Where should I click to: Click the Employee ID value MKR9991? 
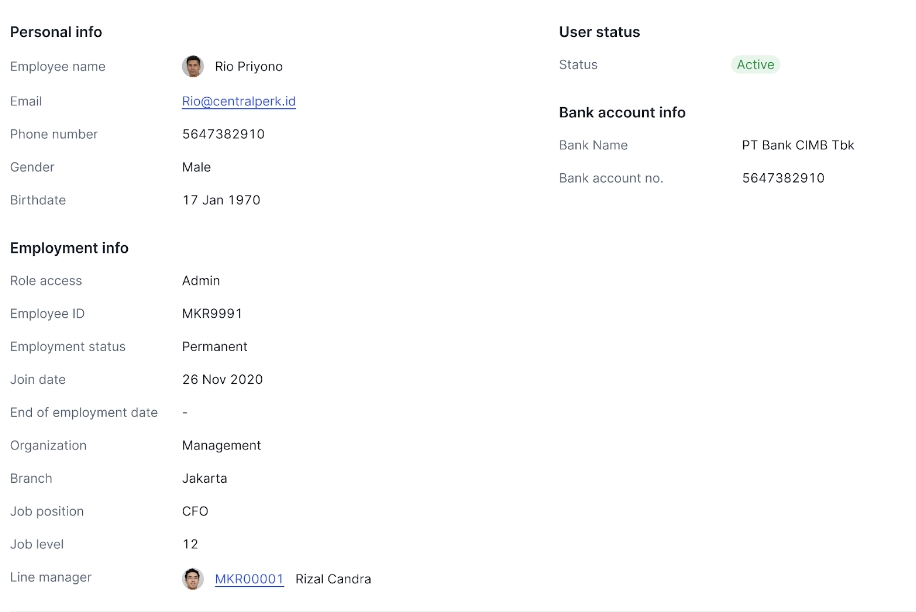tap(212, 314)
